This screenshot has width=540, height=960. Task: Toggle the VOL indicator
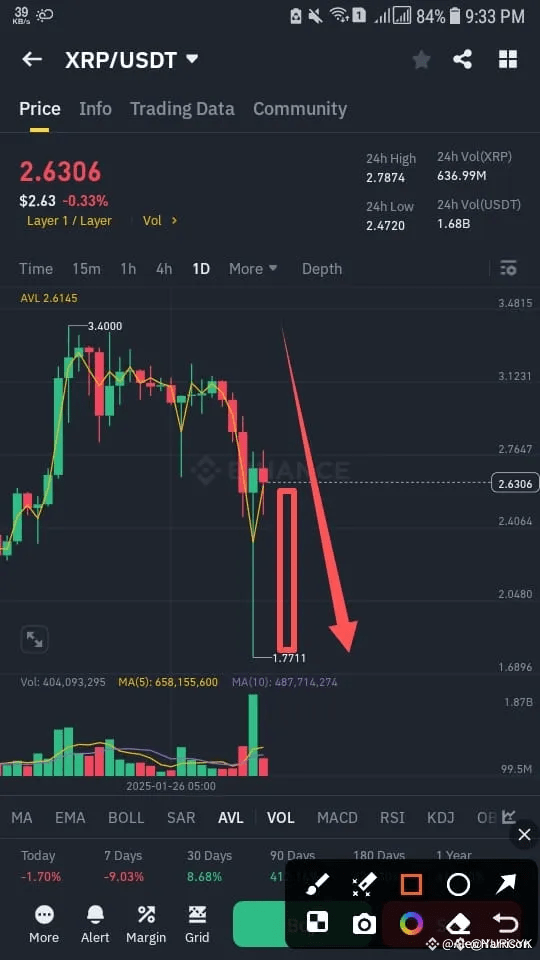point(280,817)
